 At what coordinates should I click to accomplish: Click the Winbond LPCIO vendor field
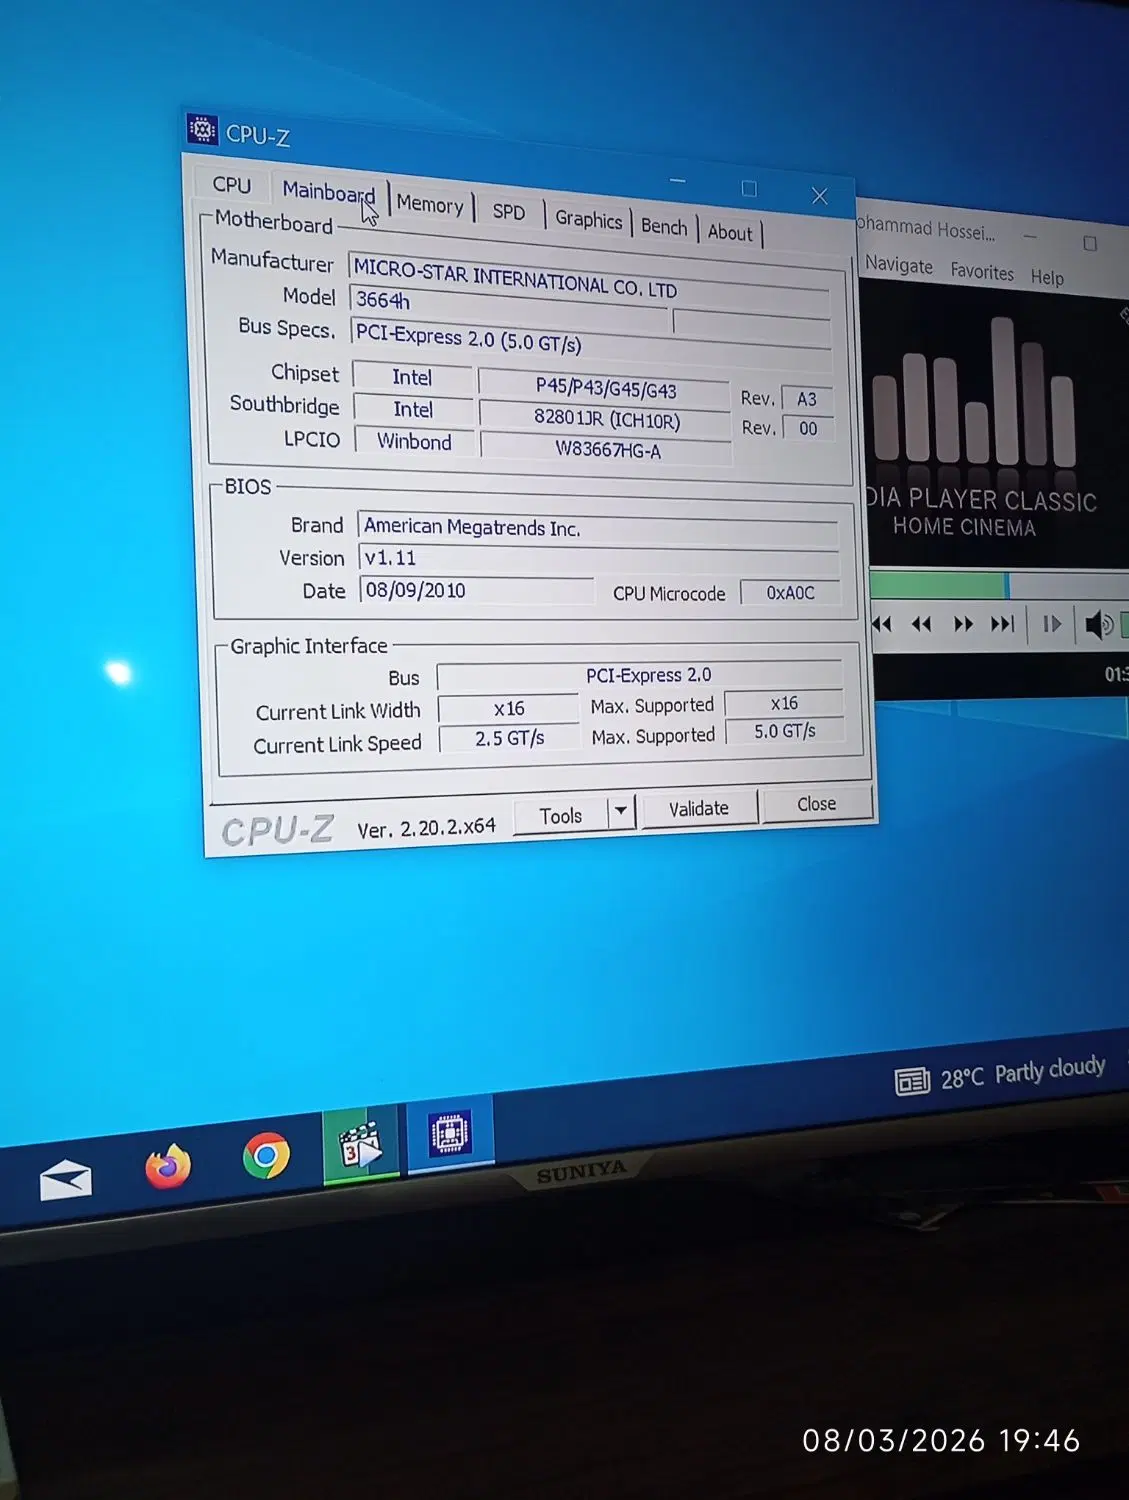coord(414,441)
